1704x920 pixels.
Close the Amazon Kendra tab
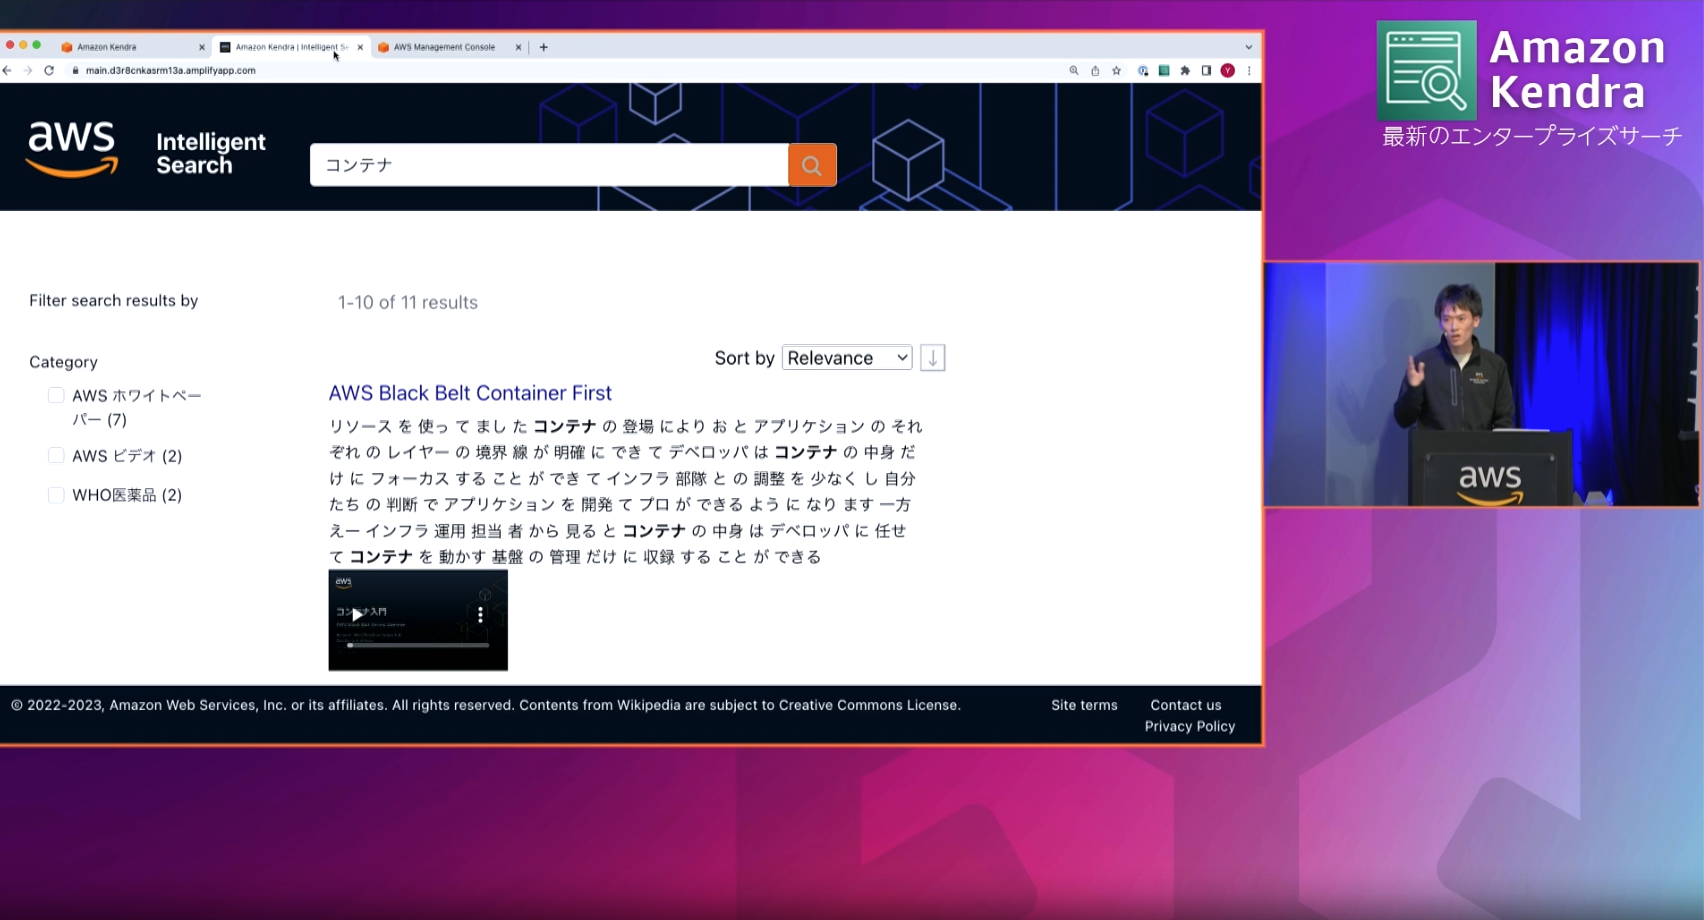[202, 47]
